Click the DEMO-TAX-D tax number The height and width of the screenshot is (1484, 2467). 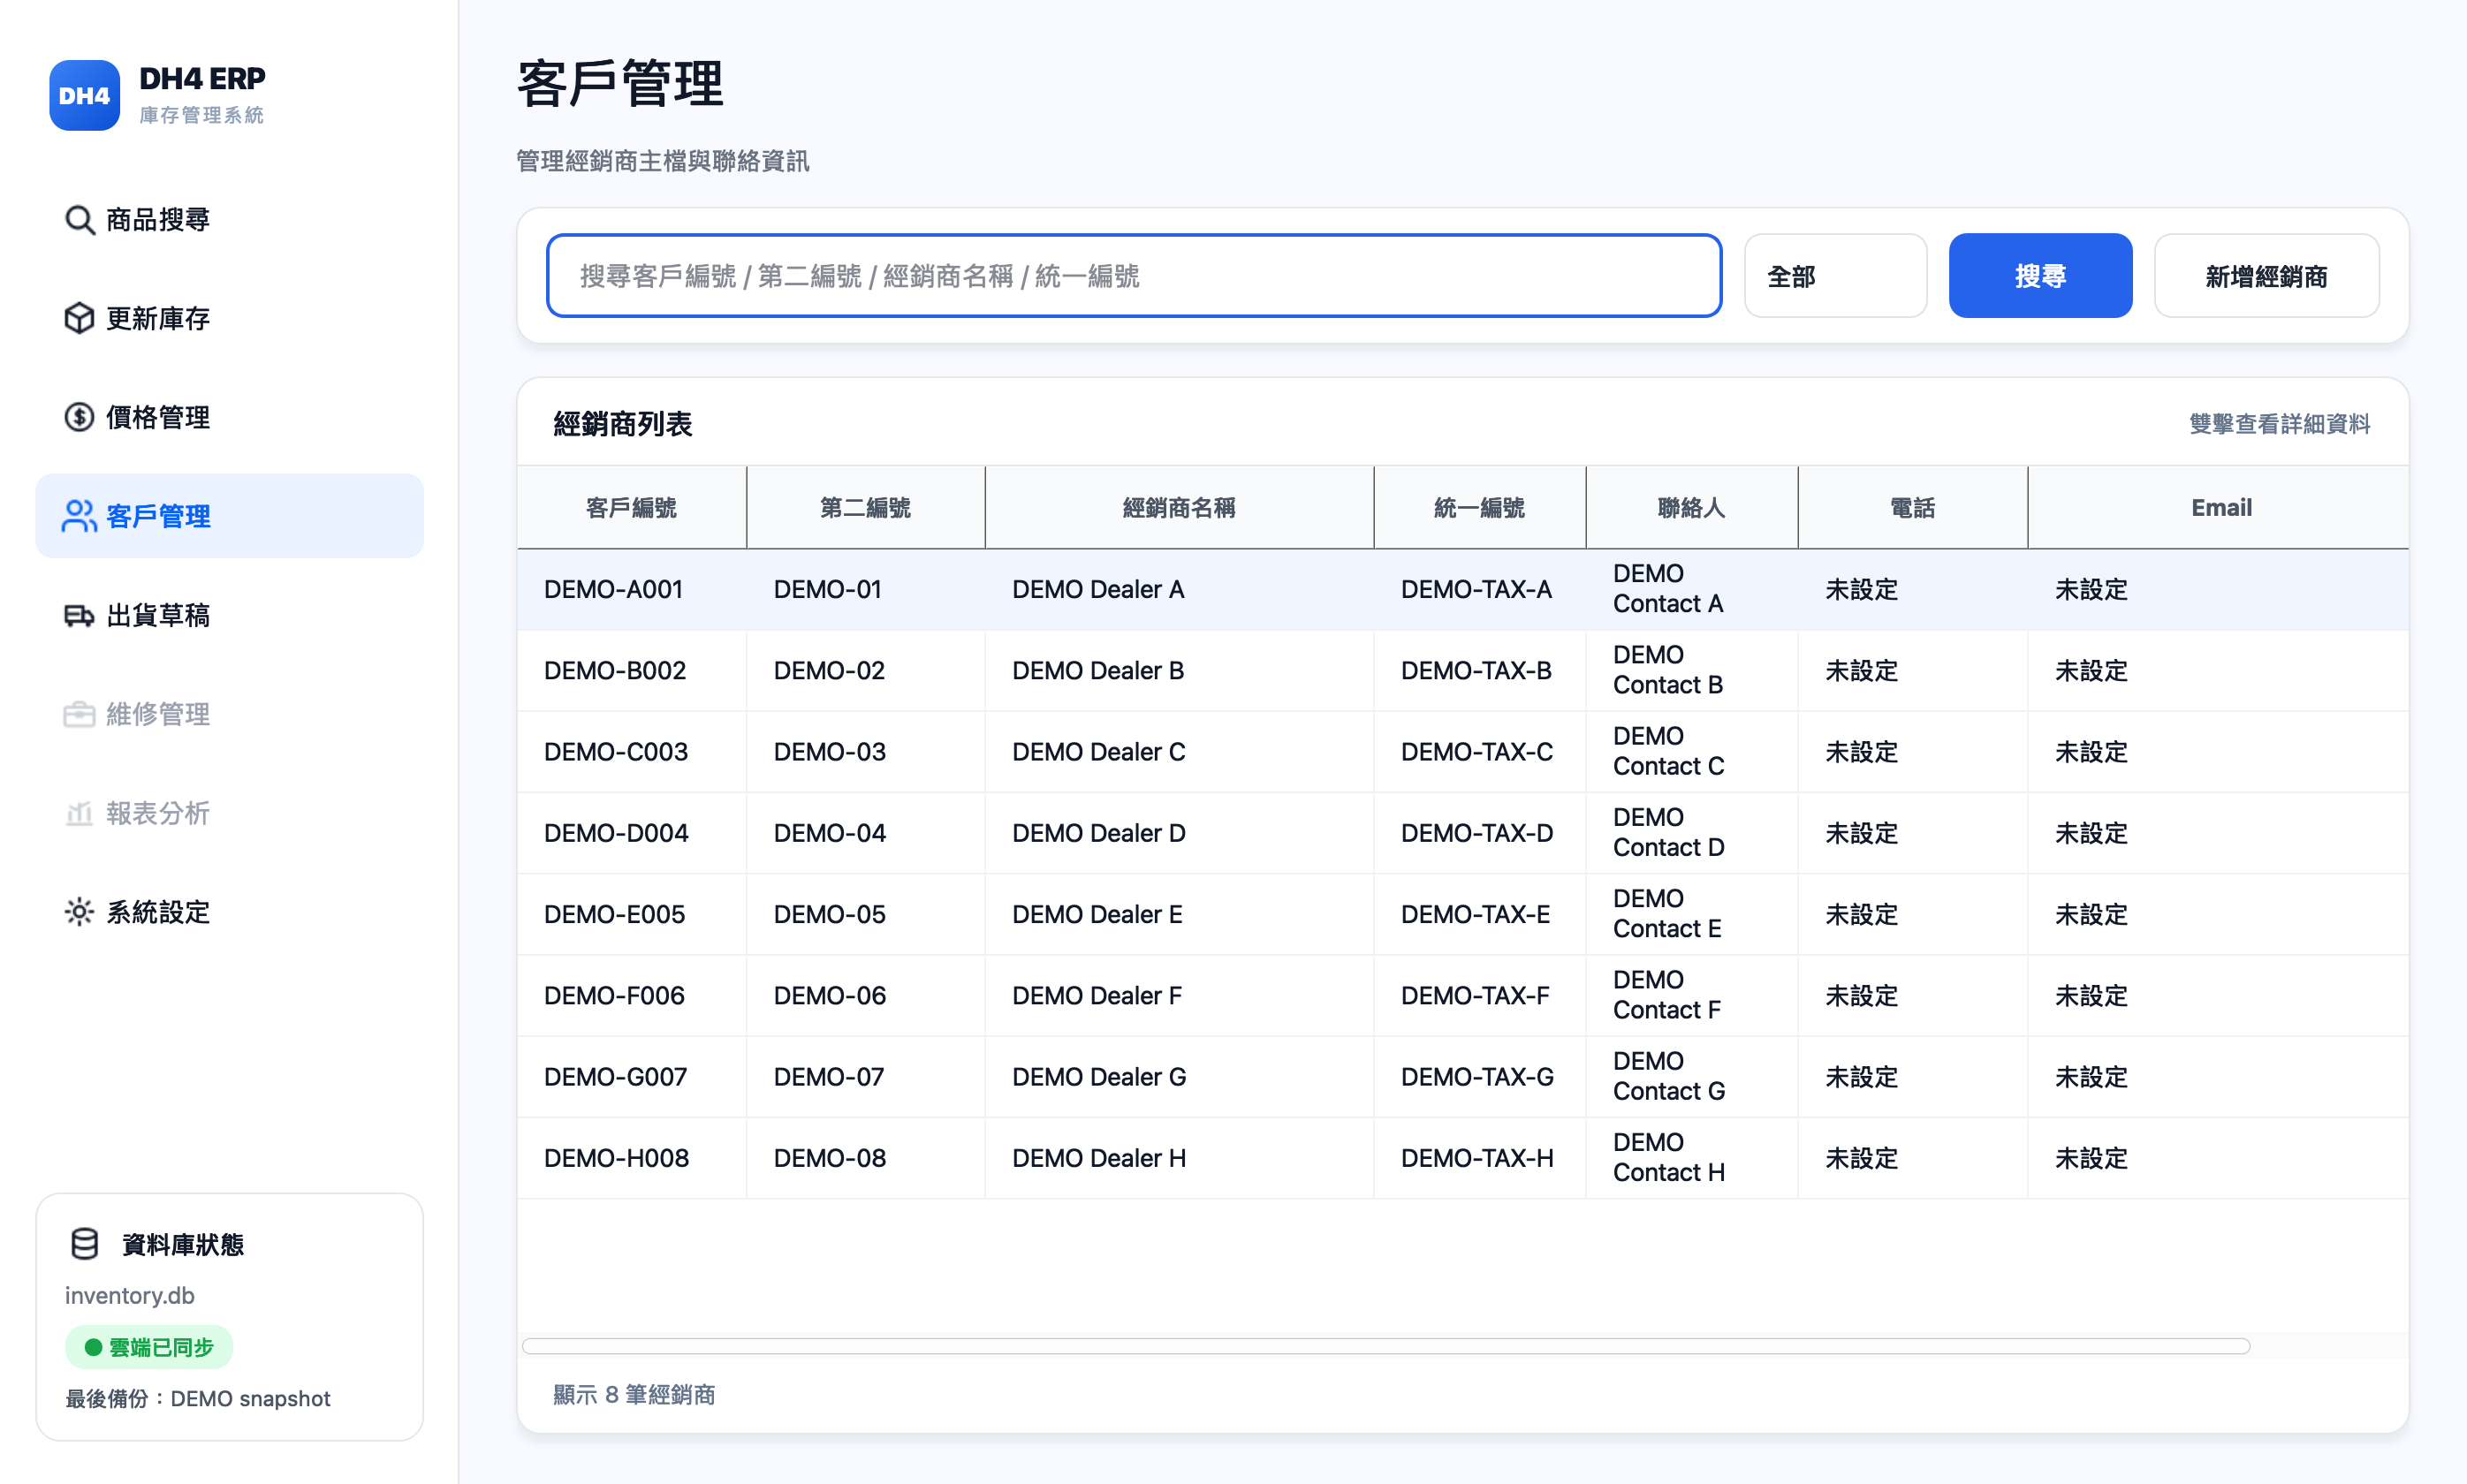tap(1477, 832)
